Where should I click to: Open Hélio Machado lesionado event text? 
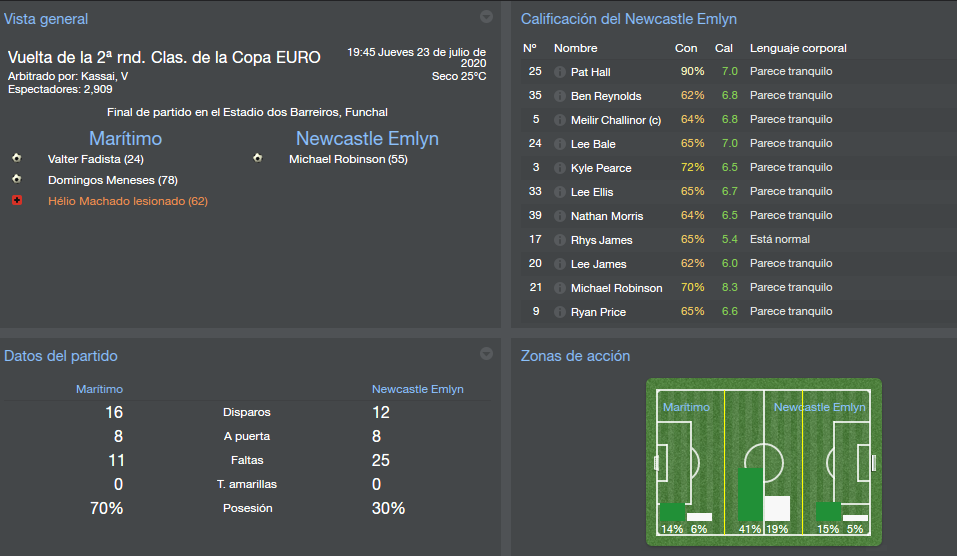(128, 201)
